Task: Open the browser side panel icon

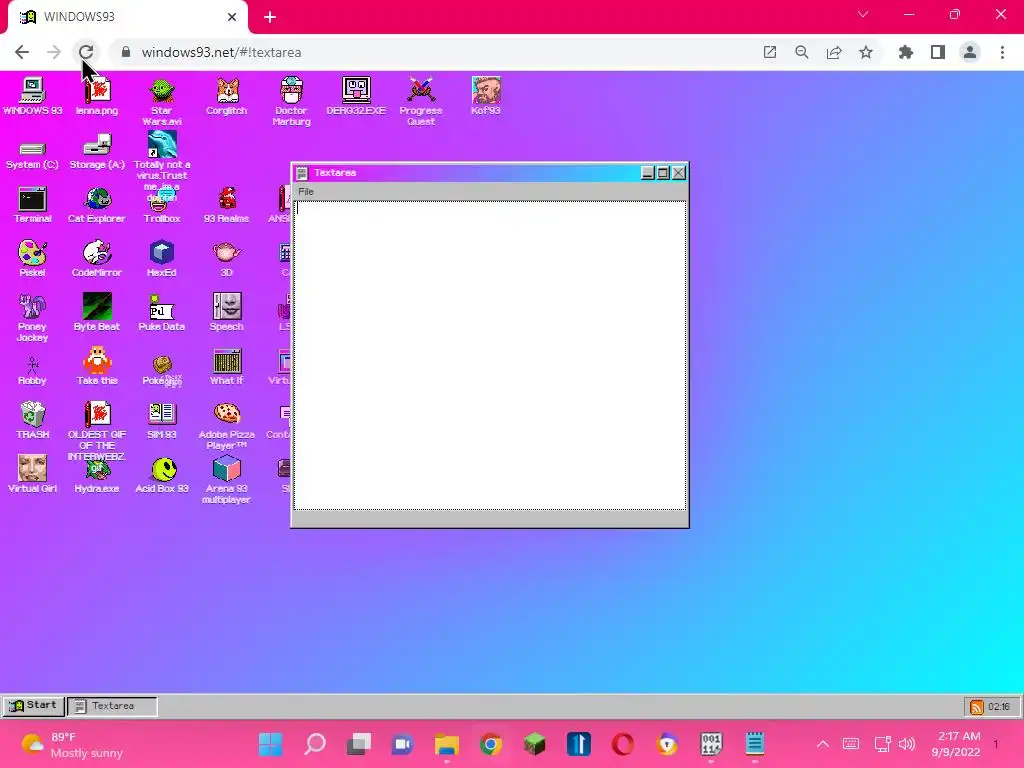Action: point(938,52)
